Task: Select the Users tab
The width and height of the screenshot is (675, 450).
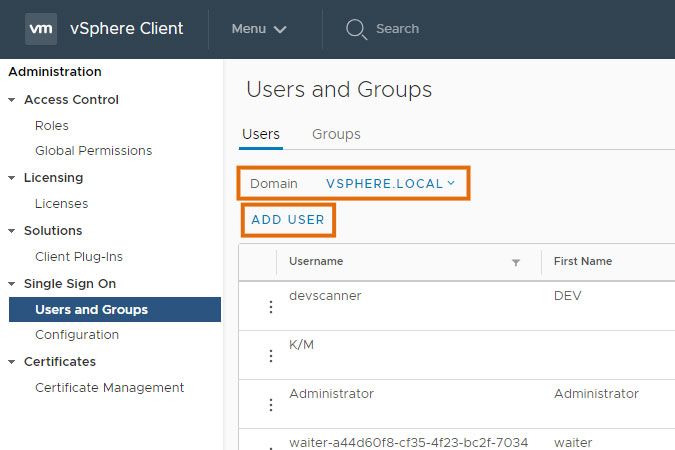Action: pos(261,134)
